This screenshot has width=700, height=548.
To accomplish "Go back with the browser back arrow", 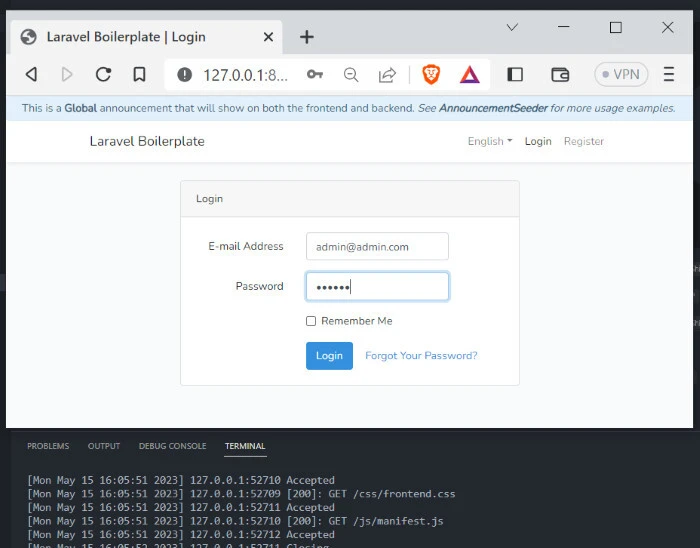I will 31,74.
